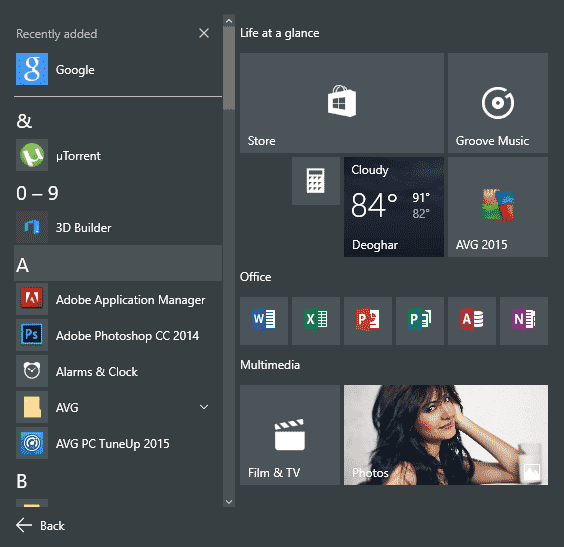Click the scrollbar down arrow

(x=229, y=502)
